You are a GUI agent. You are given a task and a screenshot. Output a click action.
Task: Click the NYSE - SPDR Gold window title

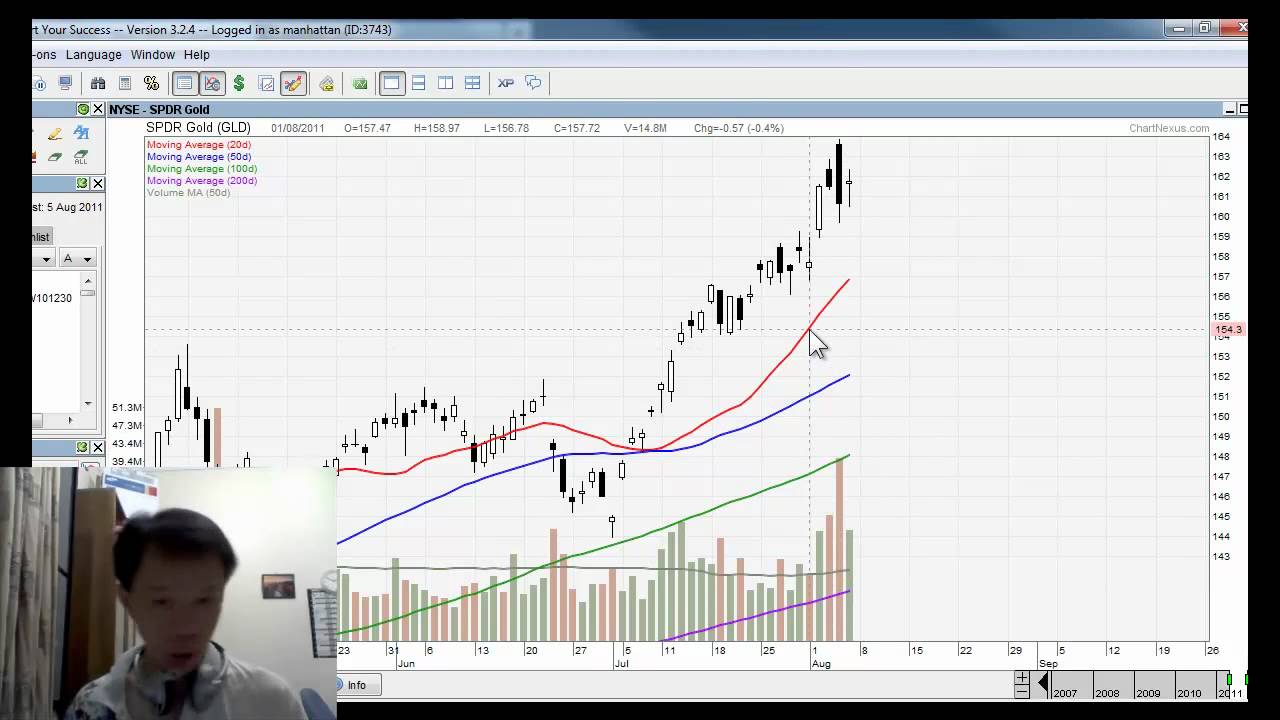pyautogui.click(x=159, y=109)
